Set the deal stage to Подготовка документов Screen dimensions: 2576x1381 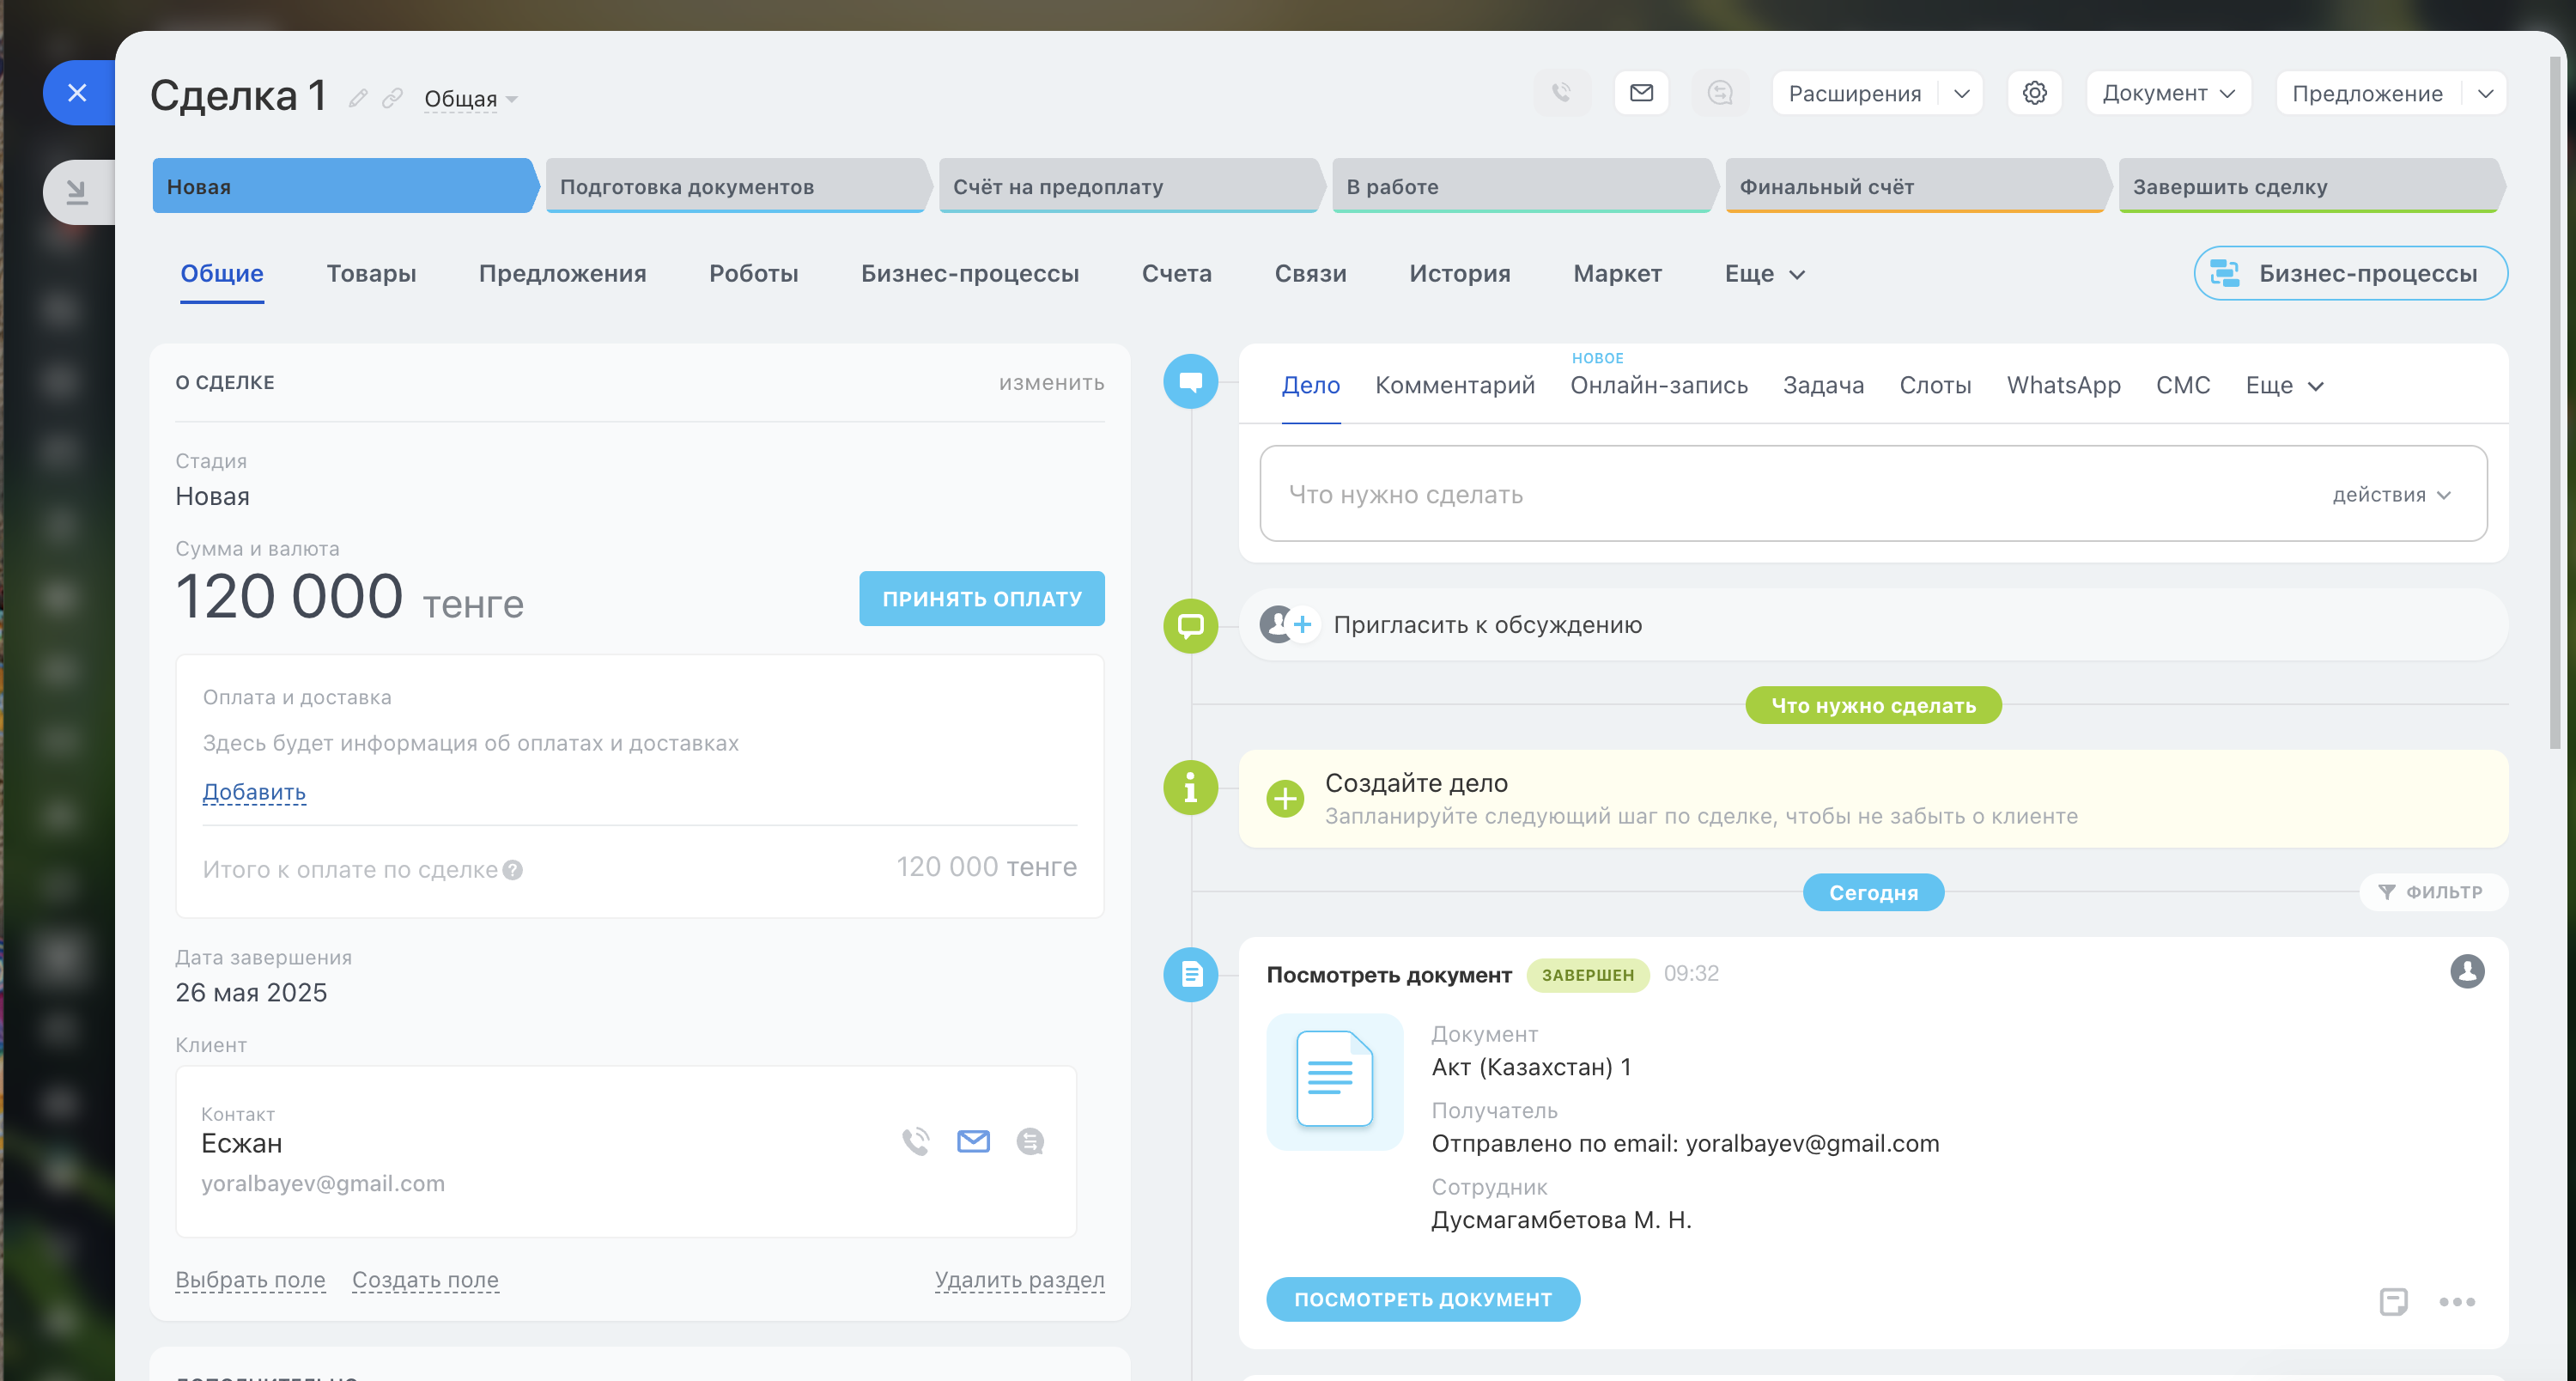coord(734,186)
